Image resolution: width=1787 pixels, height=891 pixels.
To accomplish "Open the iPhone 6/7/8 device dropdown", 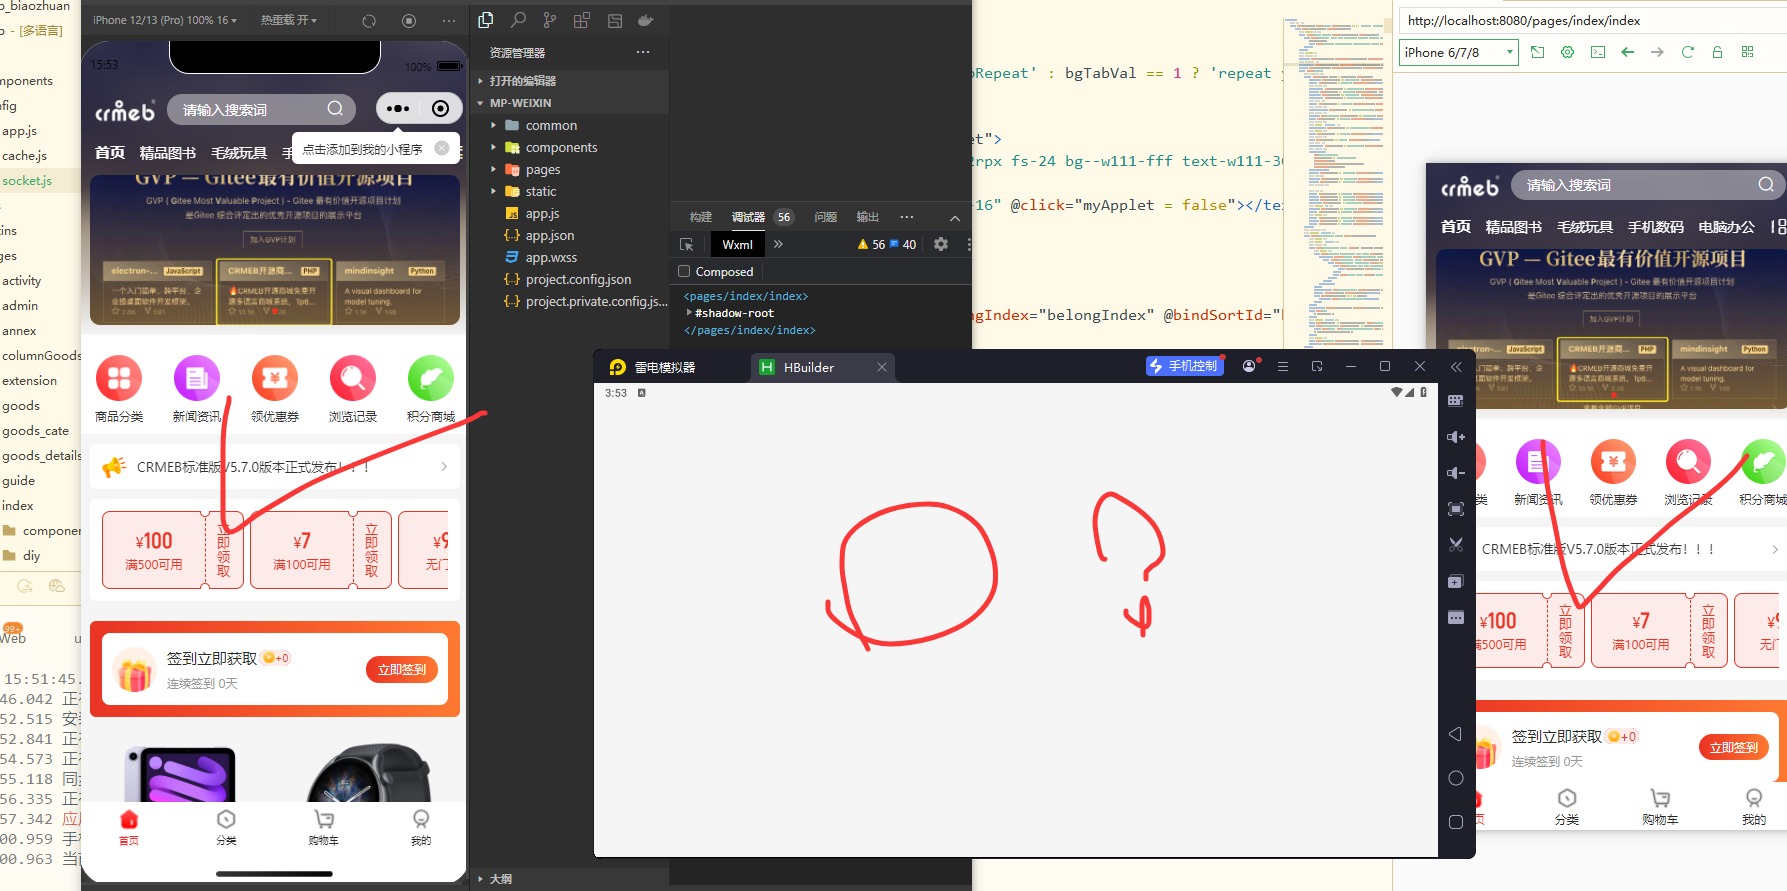I will coord(1458,52).
